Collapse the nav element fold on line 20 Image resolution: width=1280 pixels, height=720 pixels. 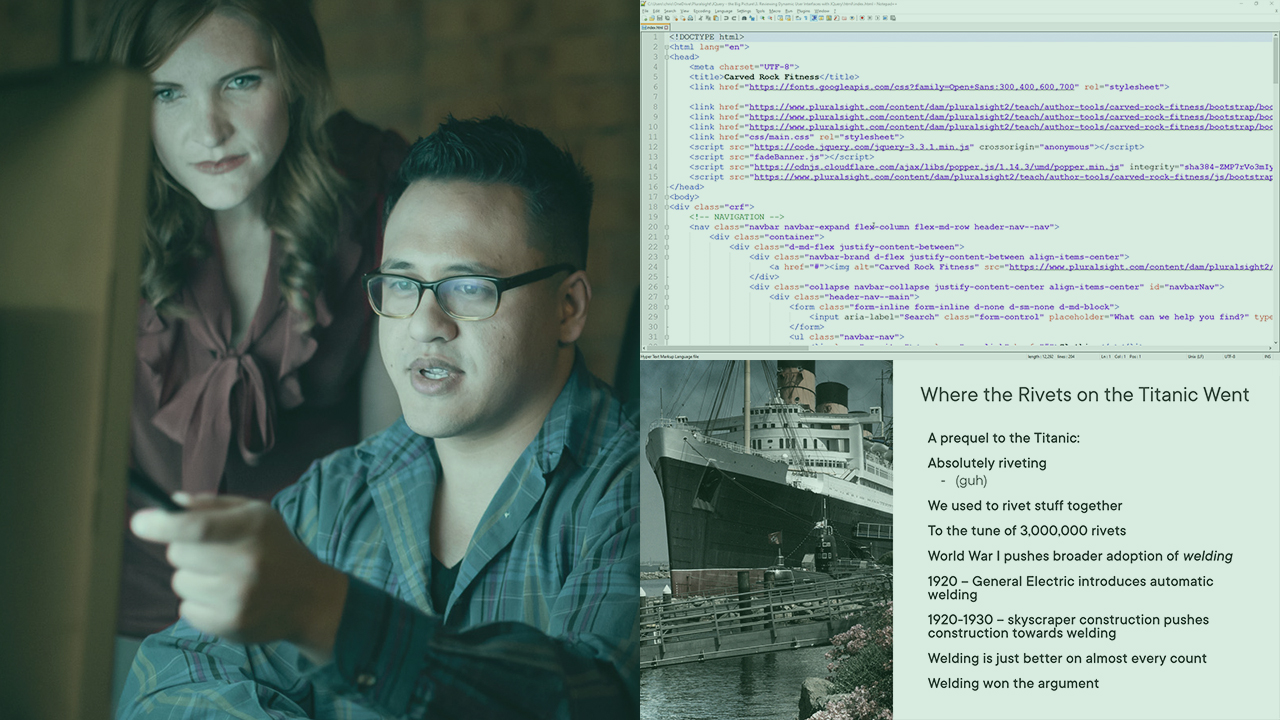pos(667,227)
